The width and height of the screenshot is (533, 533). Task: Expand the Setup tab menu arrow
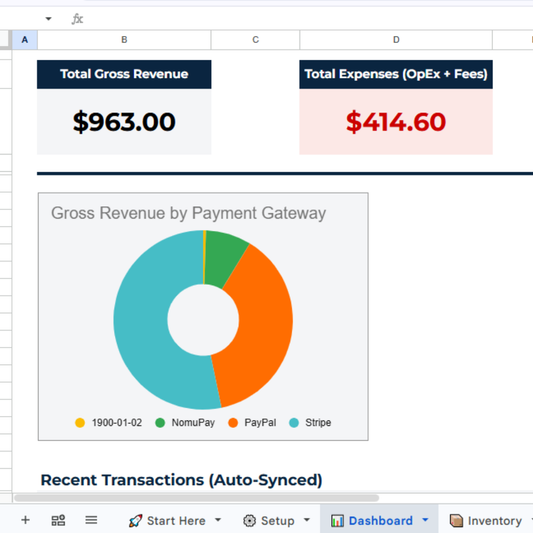(307, 520)
